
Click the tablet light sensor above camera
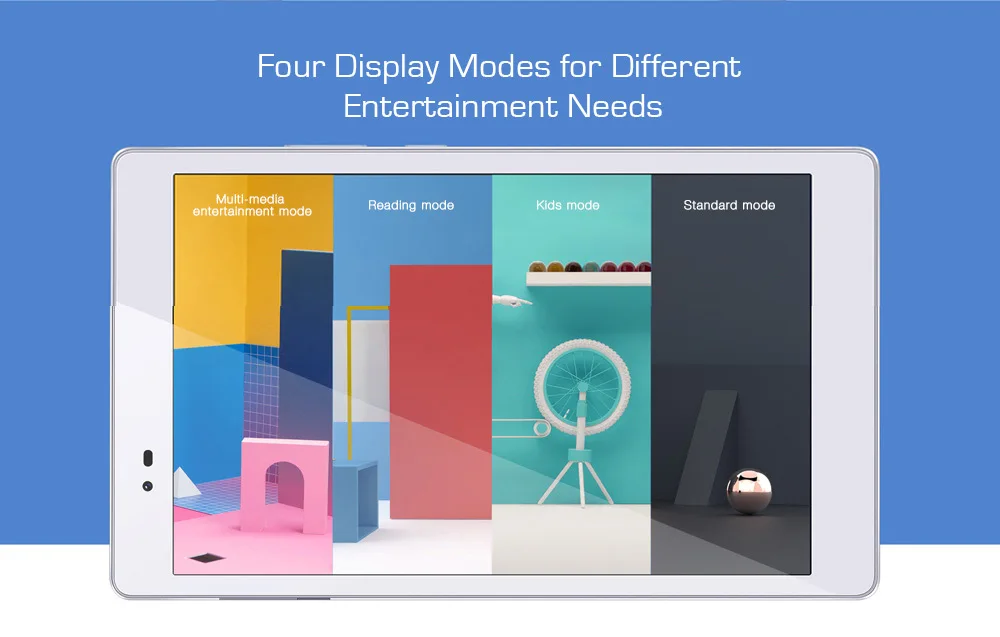pyautogui.click(x=147, y=458)
